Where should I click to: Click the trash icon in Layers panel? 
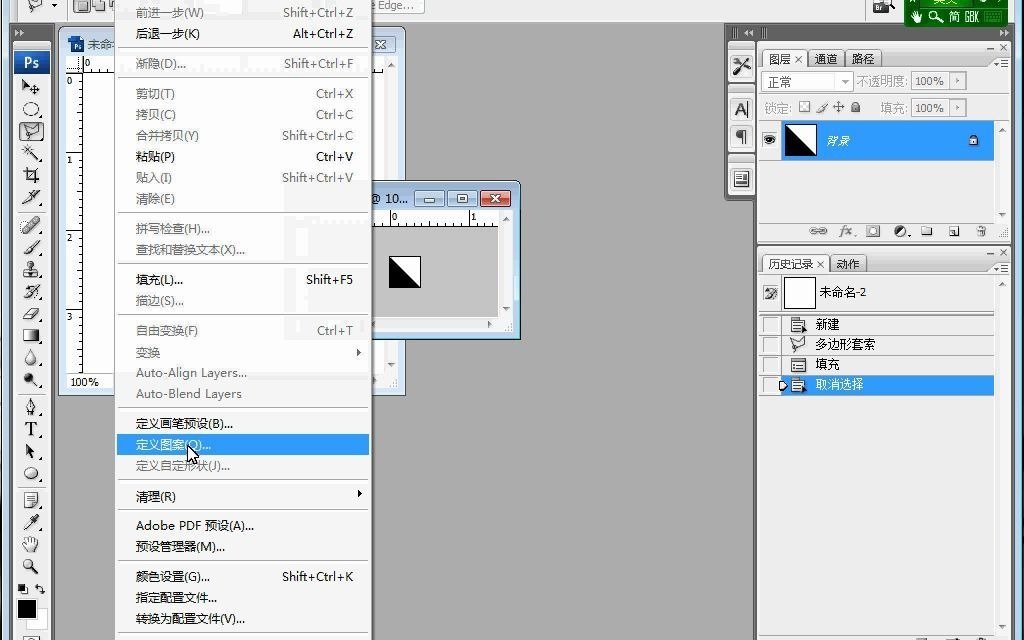(x=981, y=231)
